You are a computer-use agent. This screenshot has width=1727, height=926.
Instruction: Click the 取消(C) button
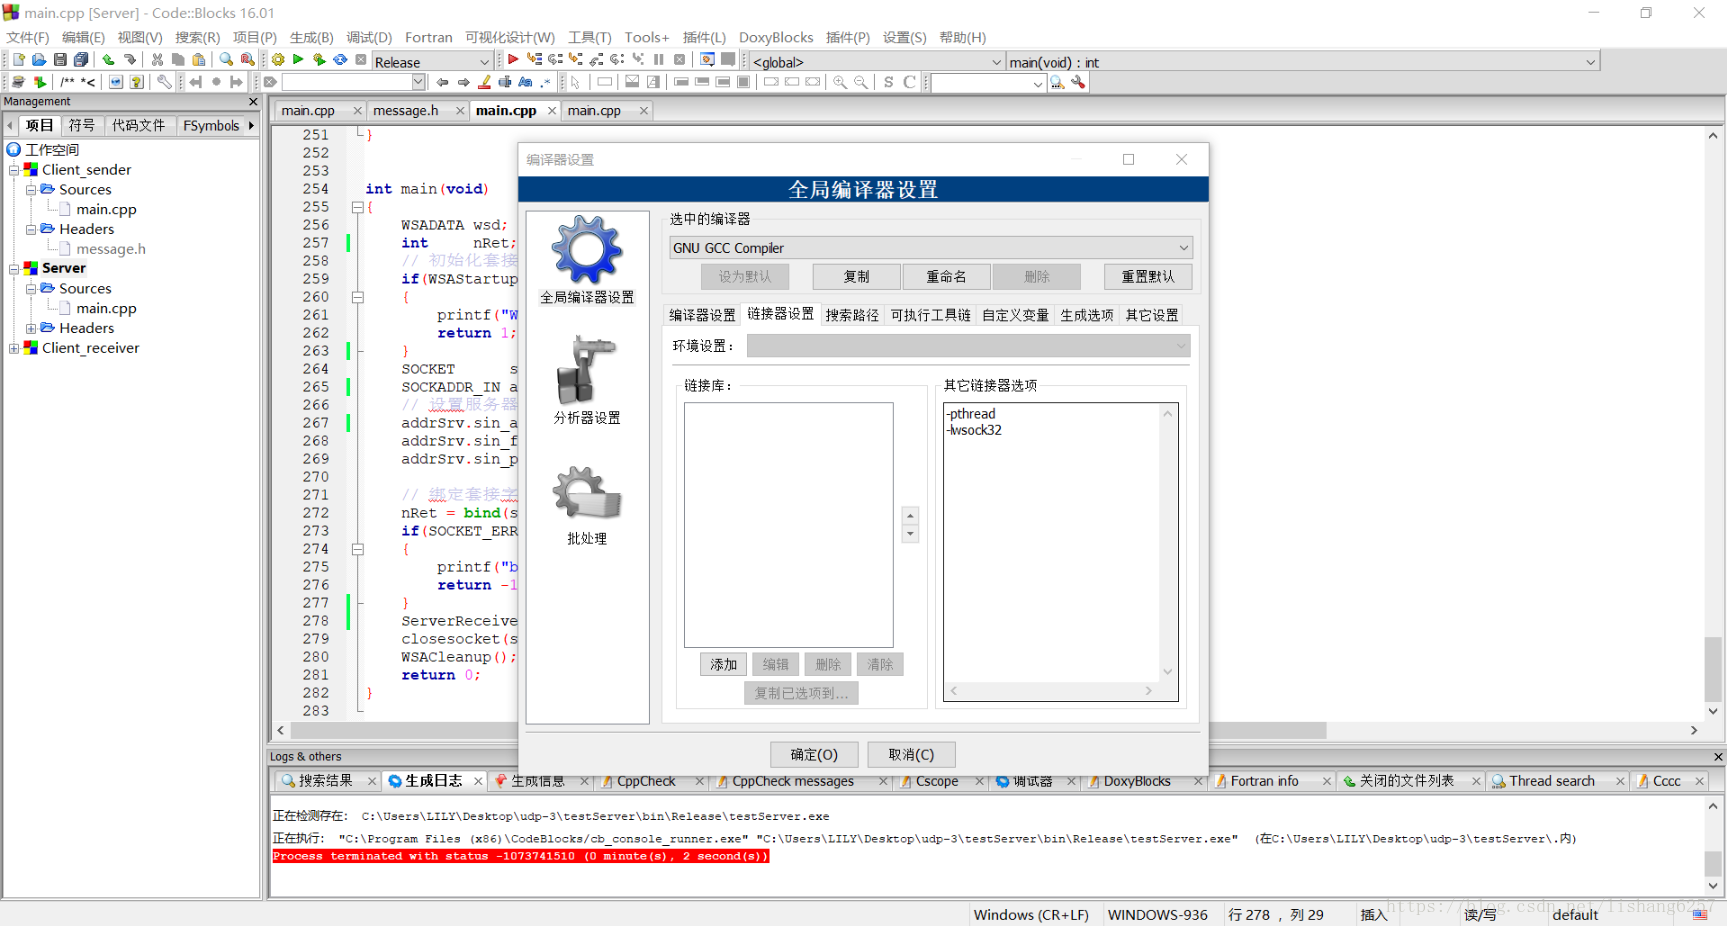[911, 754]
